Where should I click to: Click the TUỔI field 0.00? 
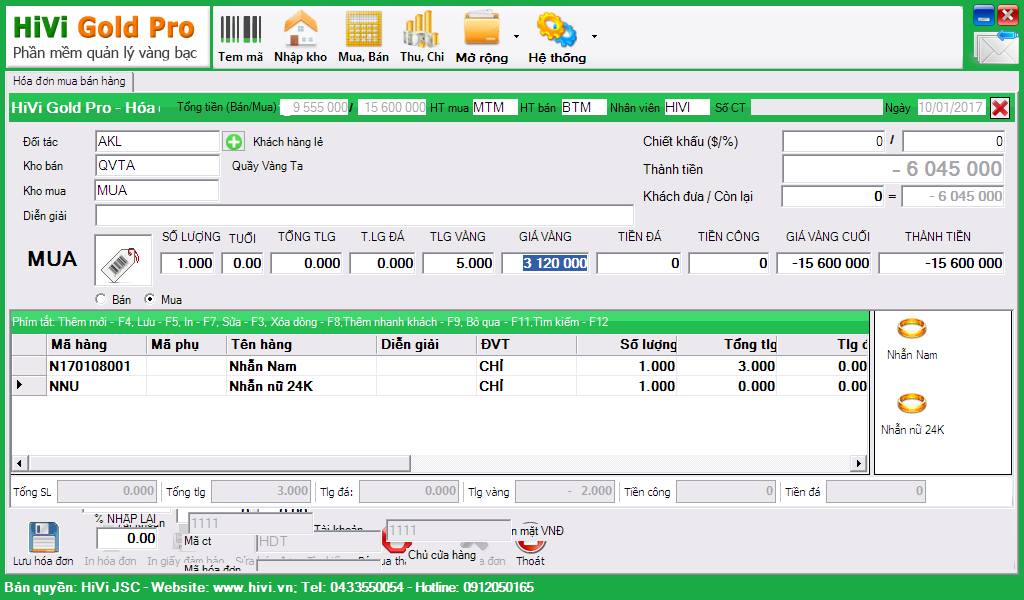click(243, 263)
